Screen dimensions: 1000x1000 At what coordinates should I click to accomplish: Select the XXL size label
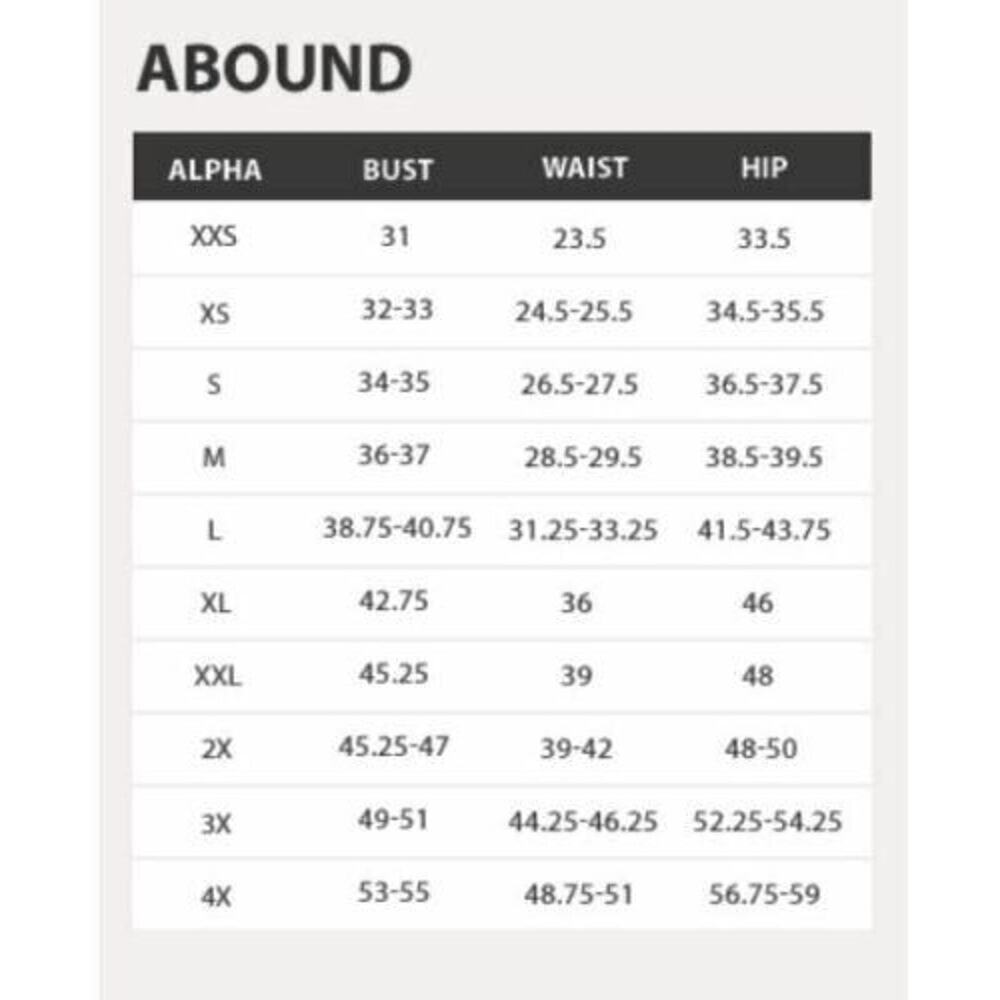(217, 675)
